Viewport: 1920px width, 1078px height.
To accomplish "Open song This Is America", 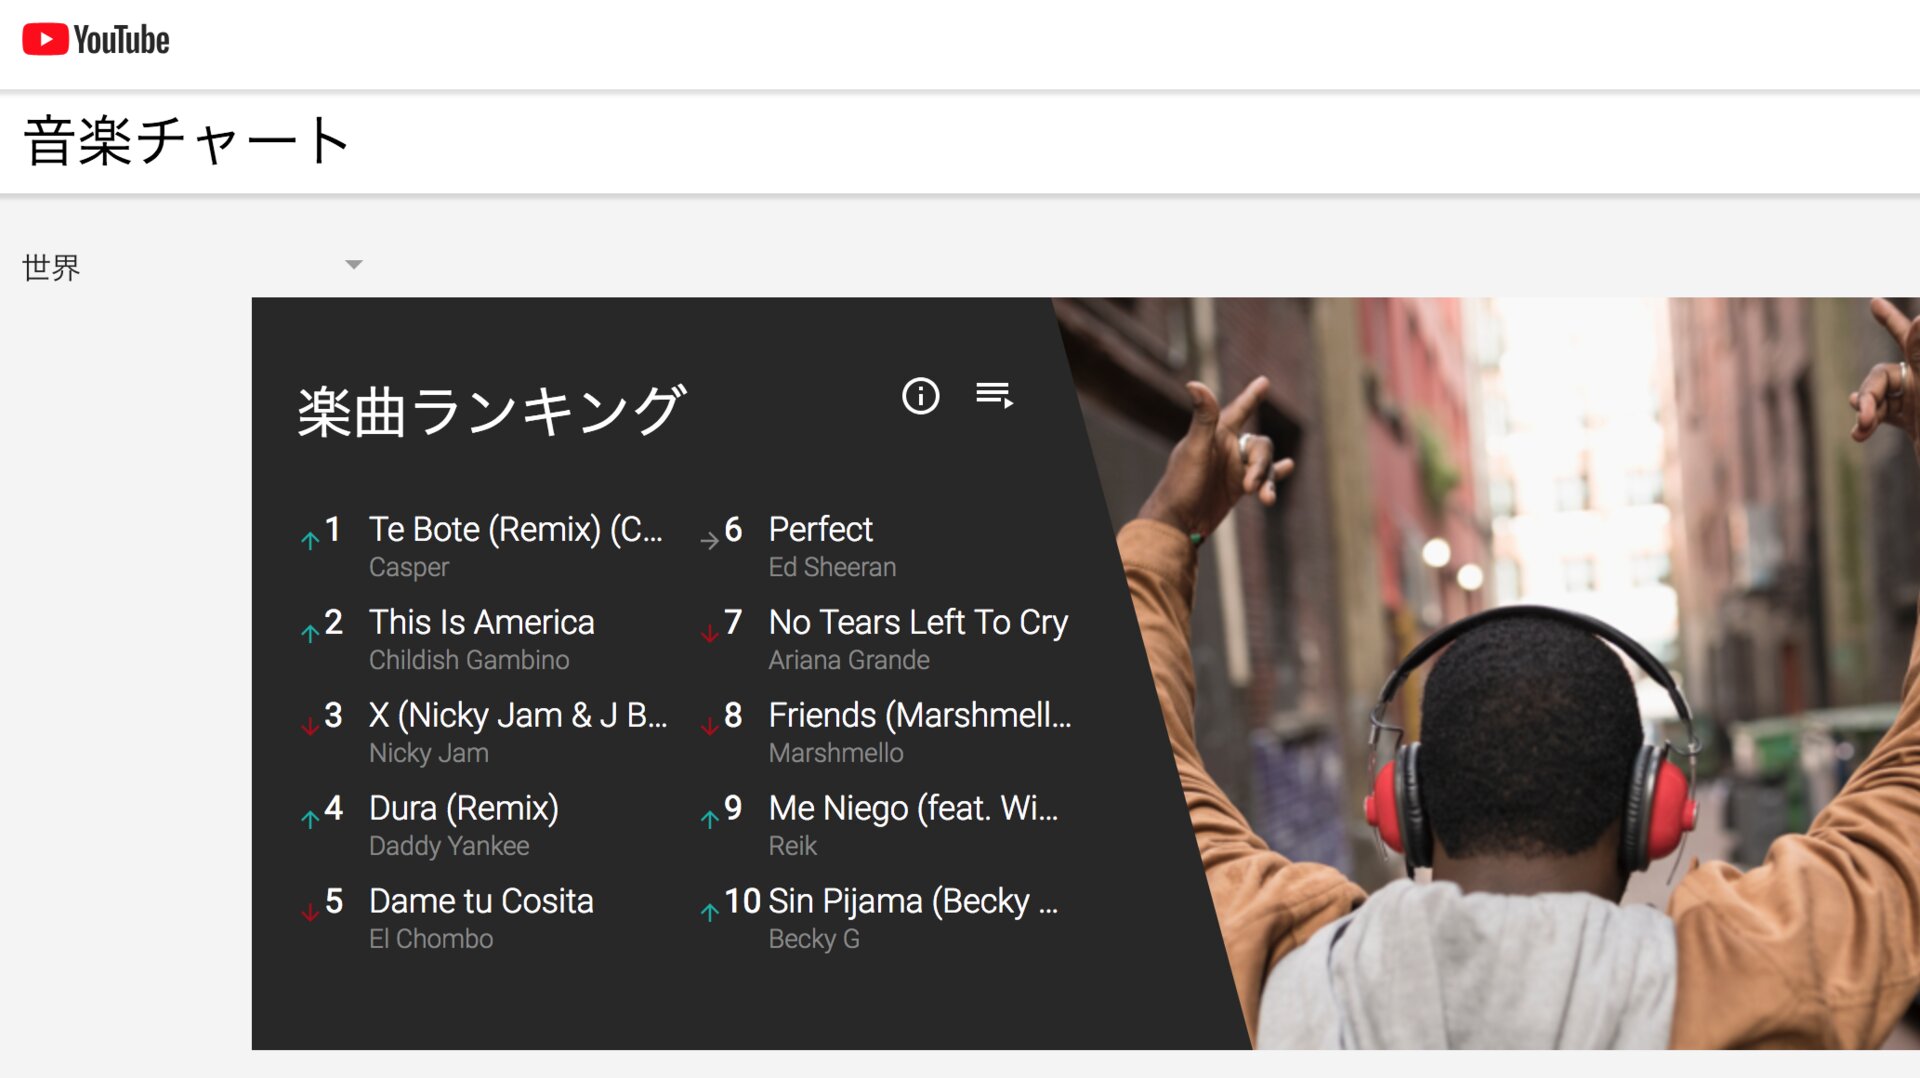I will (481, 622).
